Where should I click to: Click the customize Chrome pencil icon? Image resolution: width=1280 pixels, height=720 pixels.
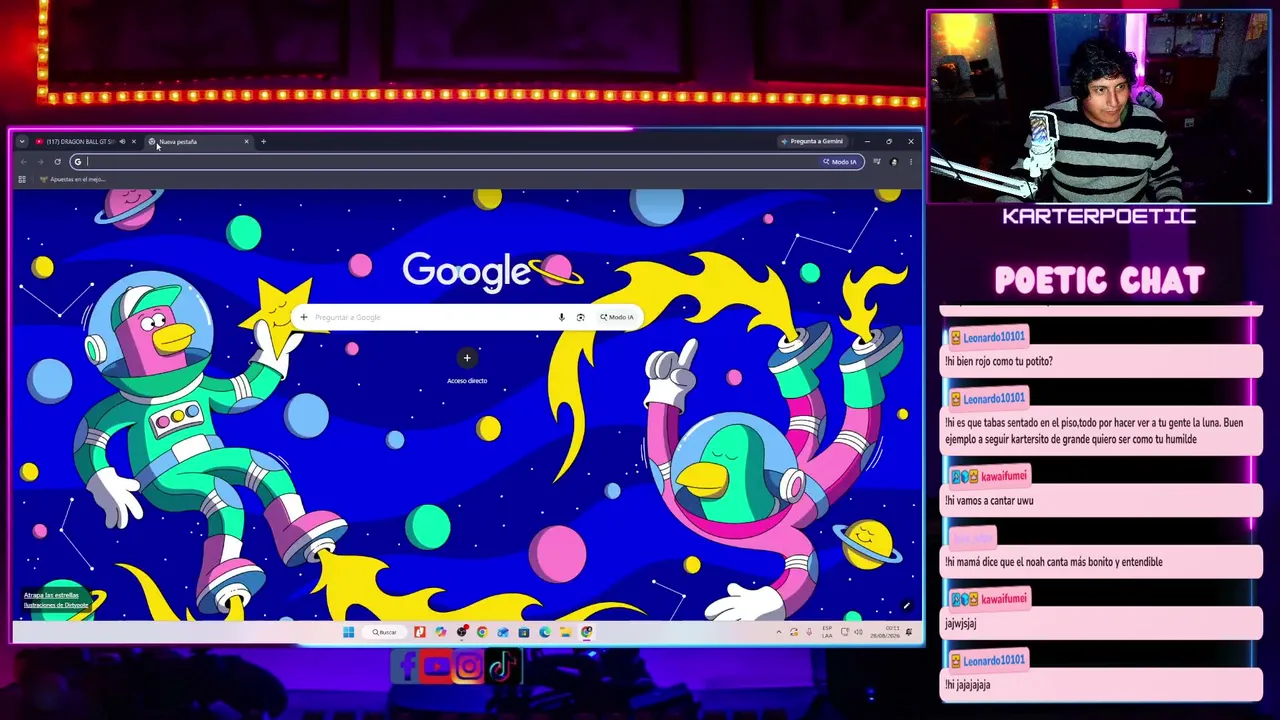coord(906,606)
